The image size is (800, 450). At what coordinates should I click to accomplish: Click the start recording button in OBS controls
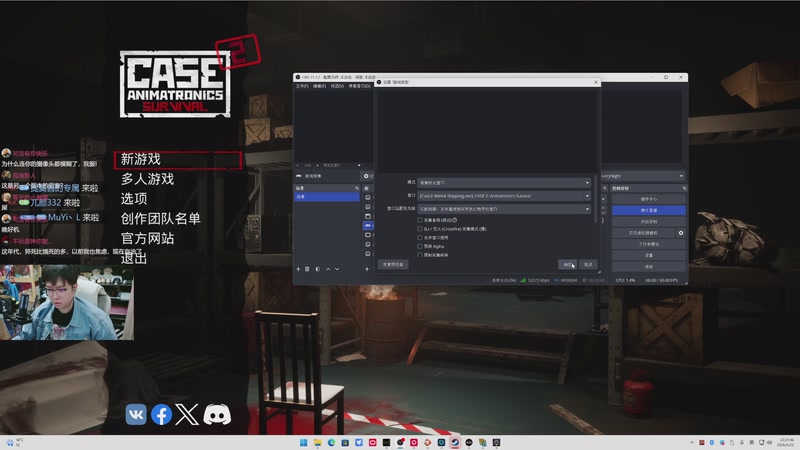coord(648,221)
